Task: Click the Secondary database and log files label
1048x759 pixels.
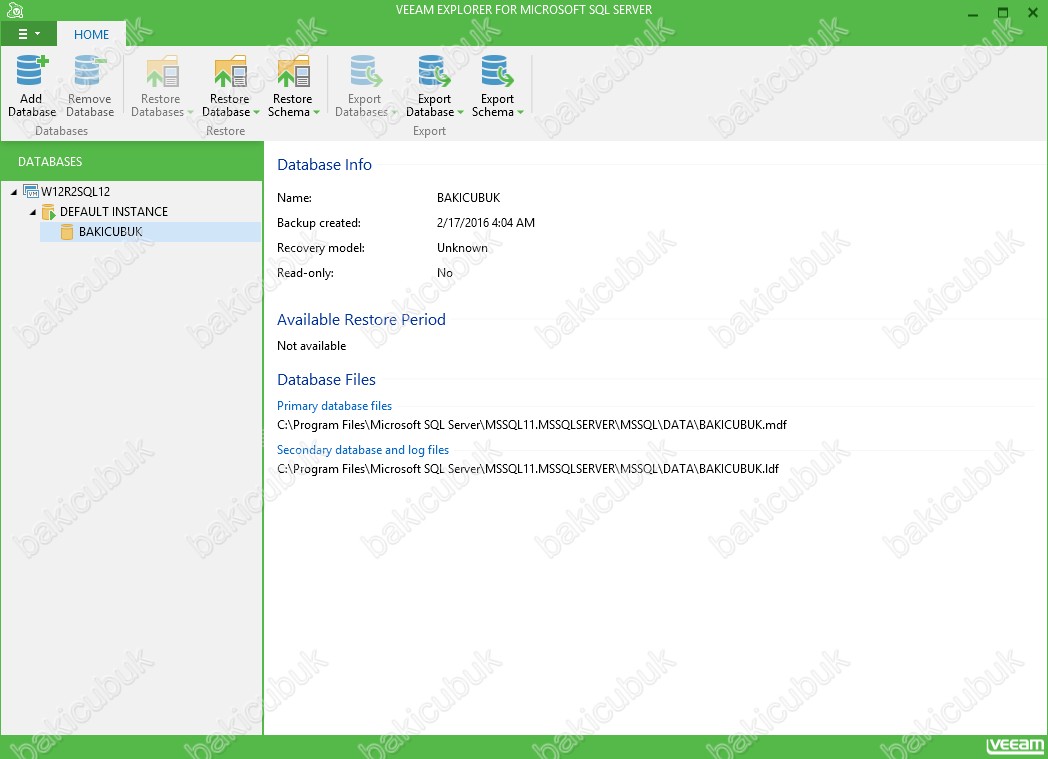Action: click(363, 450)
